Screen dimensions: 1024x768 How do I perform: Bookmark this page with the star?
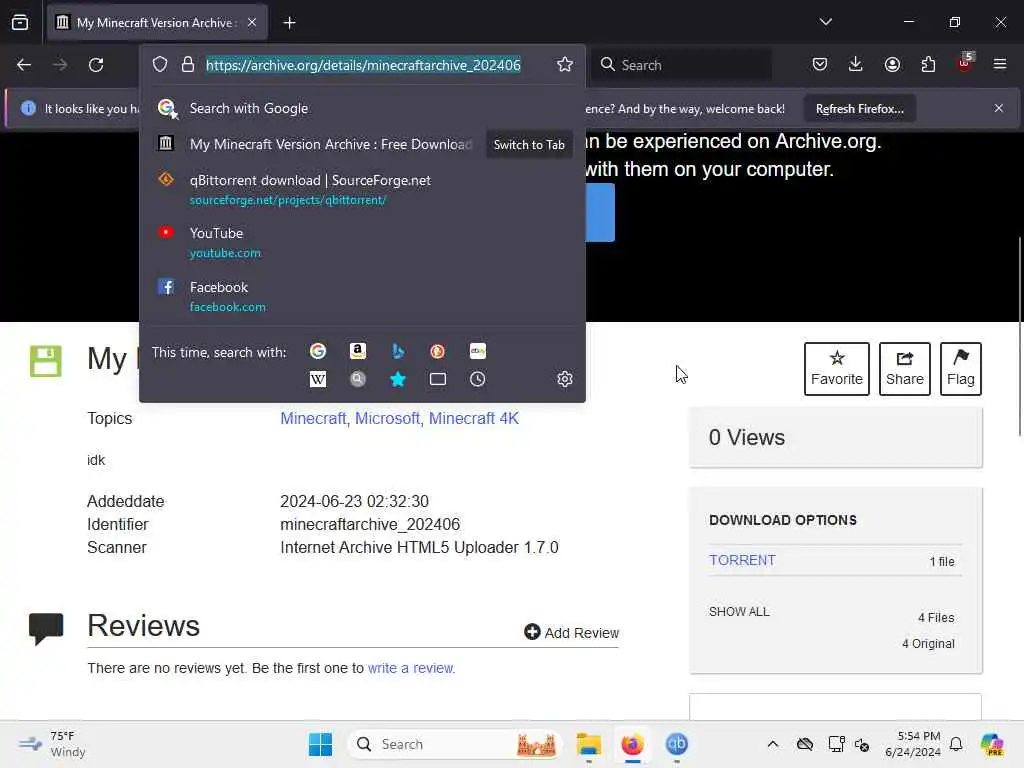click(x=565, y=64)
